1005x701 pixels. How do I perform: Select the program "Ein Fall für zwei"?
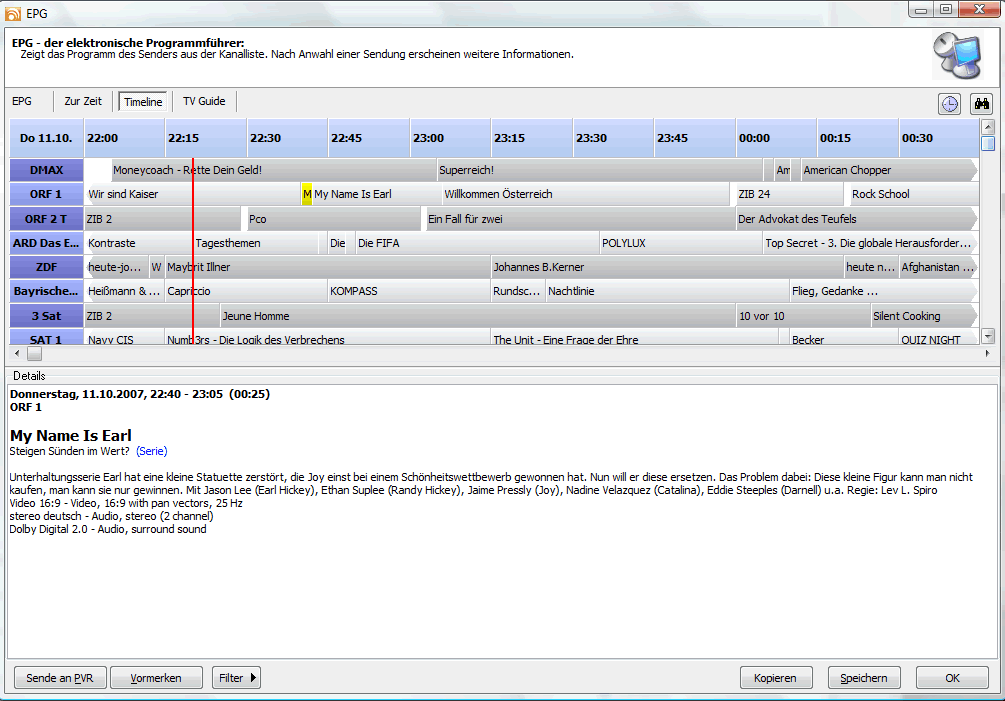coord(580,219)
